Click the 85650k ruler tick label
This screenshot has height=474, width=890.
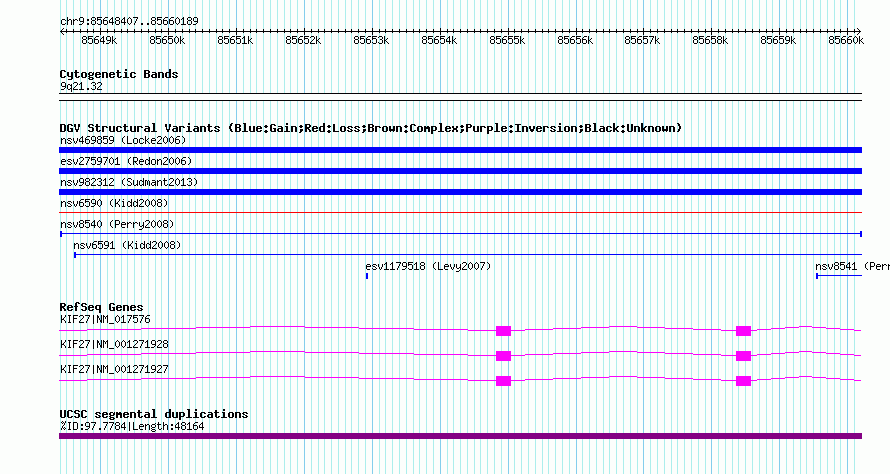click(167, 40)
